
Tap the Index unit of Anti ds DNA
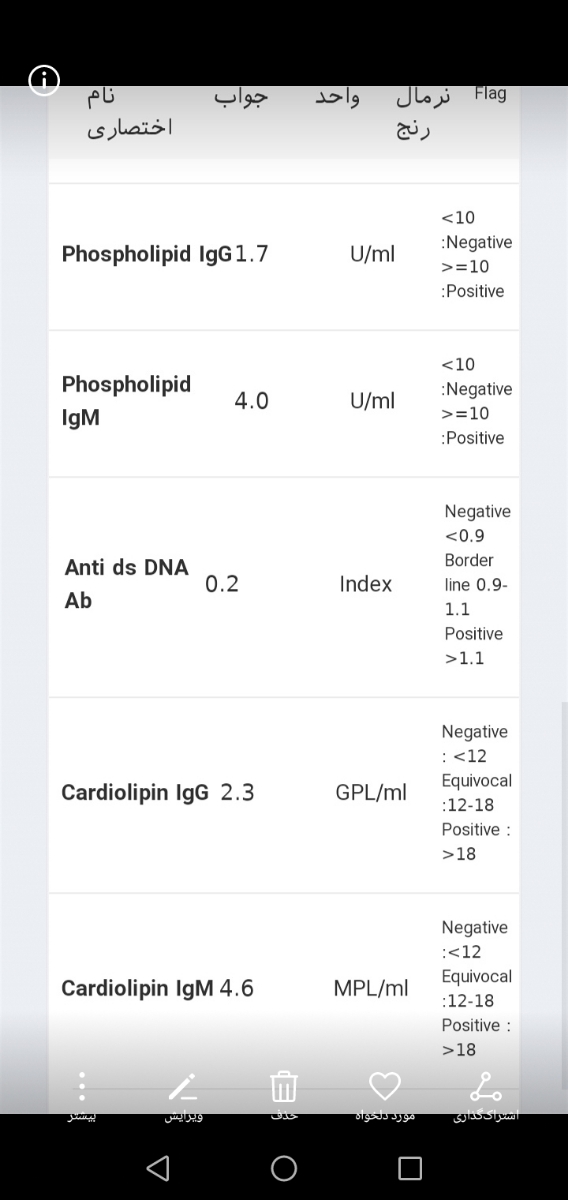tap(365, 584)
